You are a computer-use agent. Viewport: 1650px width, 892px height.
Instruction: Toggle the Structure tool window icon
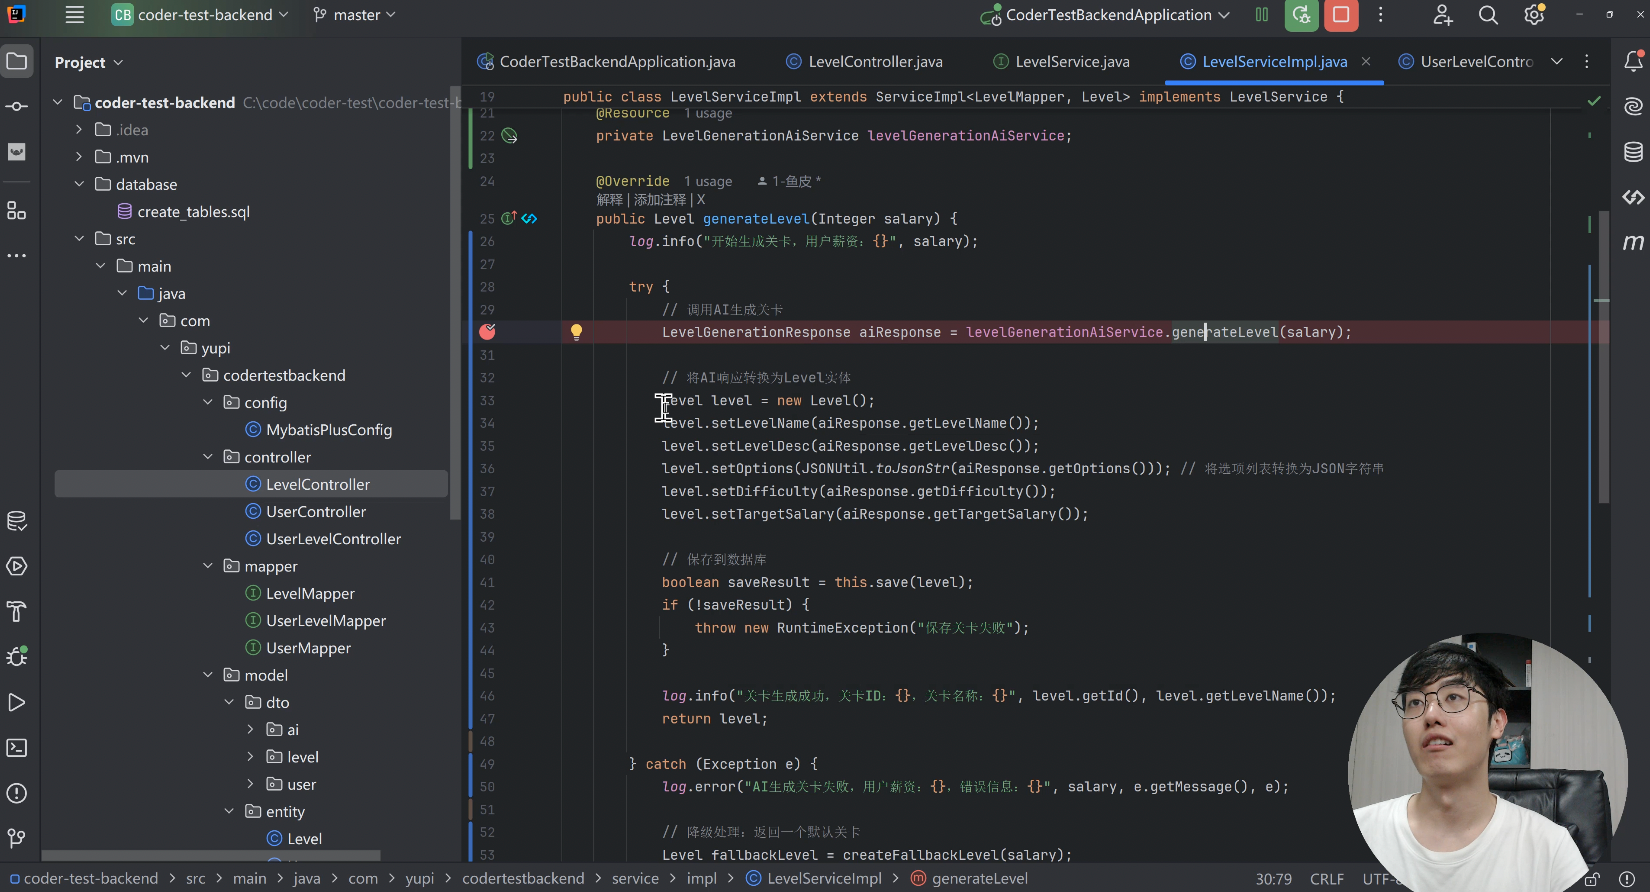point(17,211)
